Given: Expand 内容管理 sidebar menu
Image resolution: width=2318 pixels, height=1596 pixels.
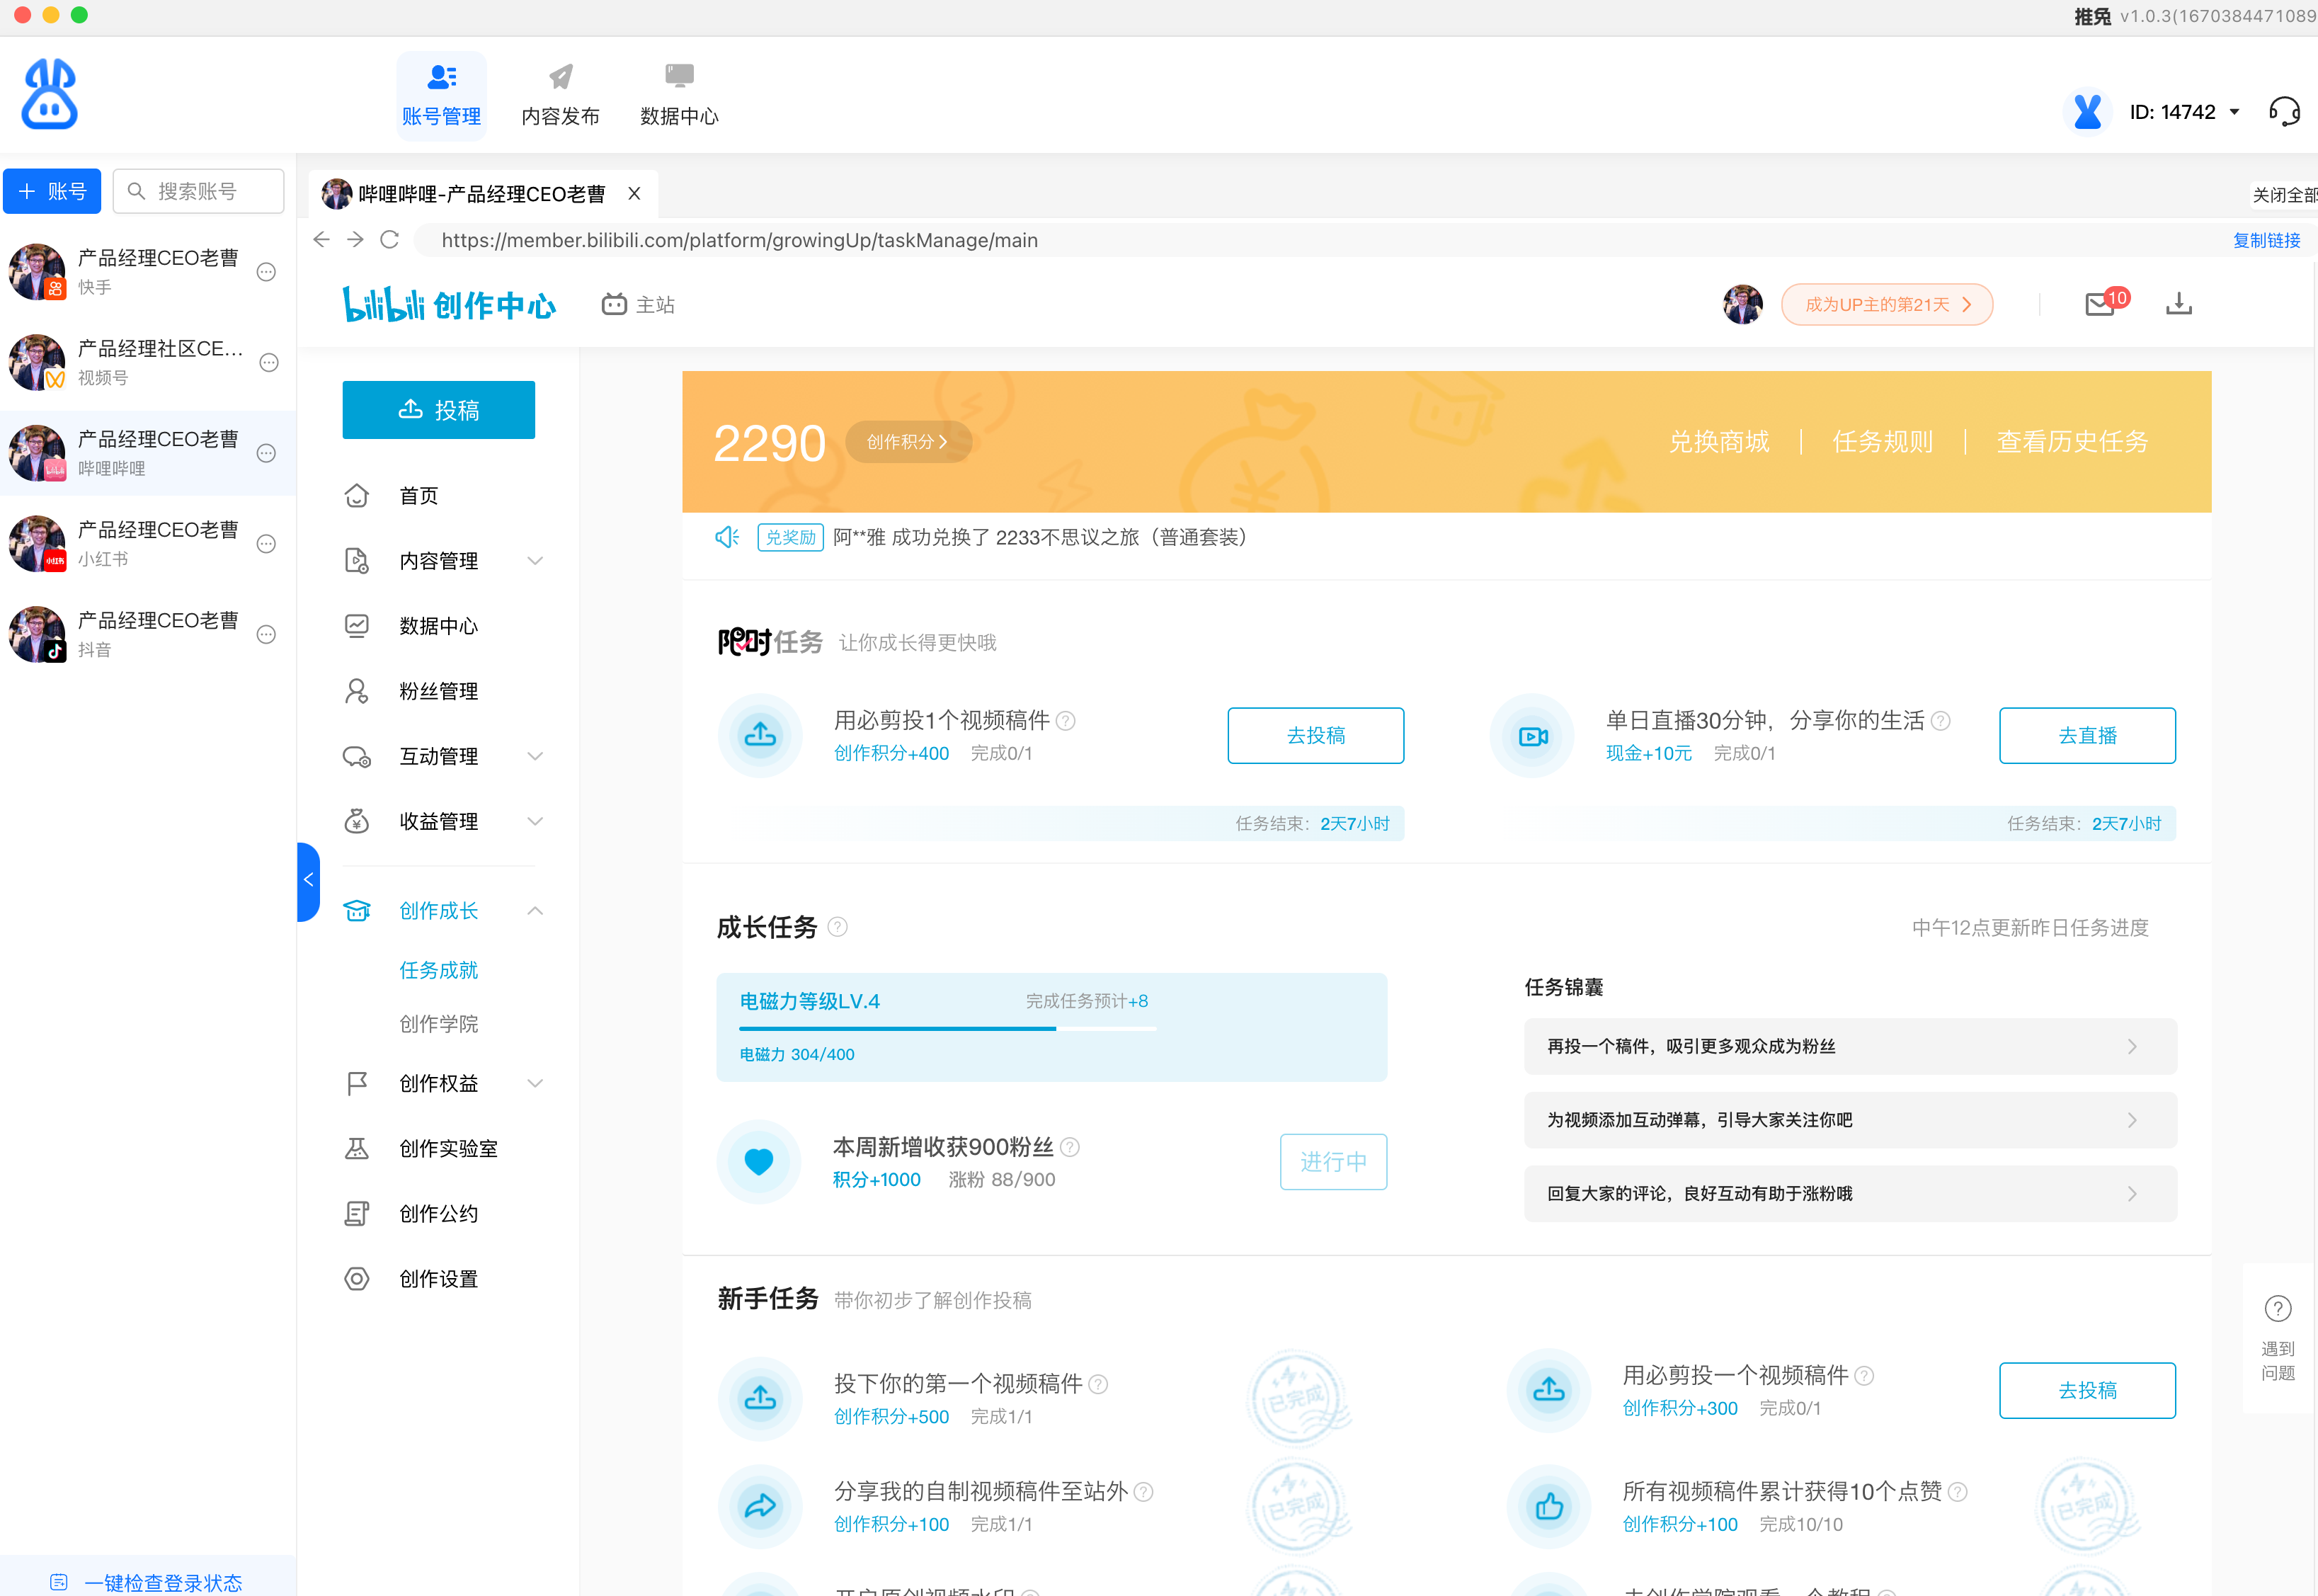Looking at the screenshot, I should (x=535, y=561).
